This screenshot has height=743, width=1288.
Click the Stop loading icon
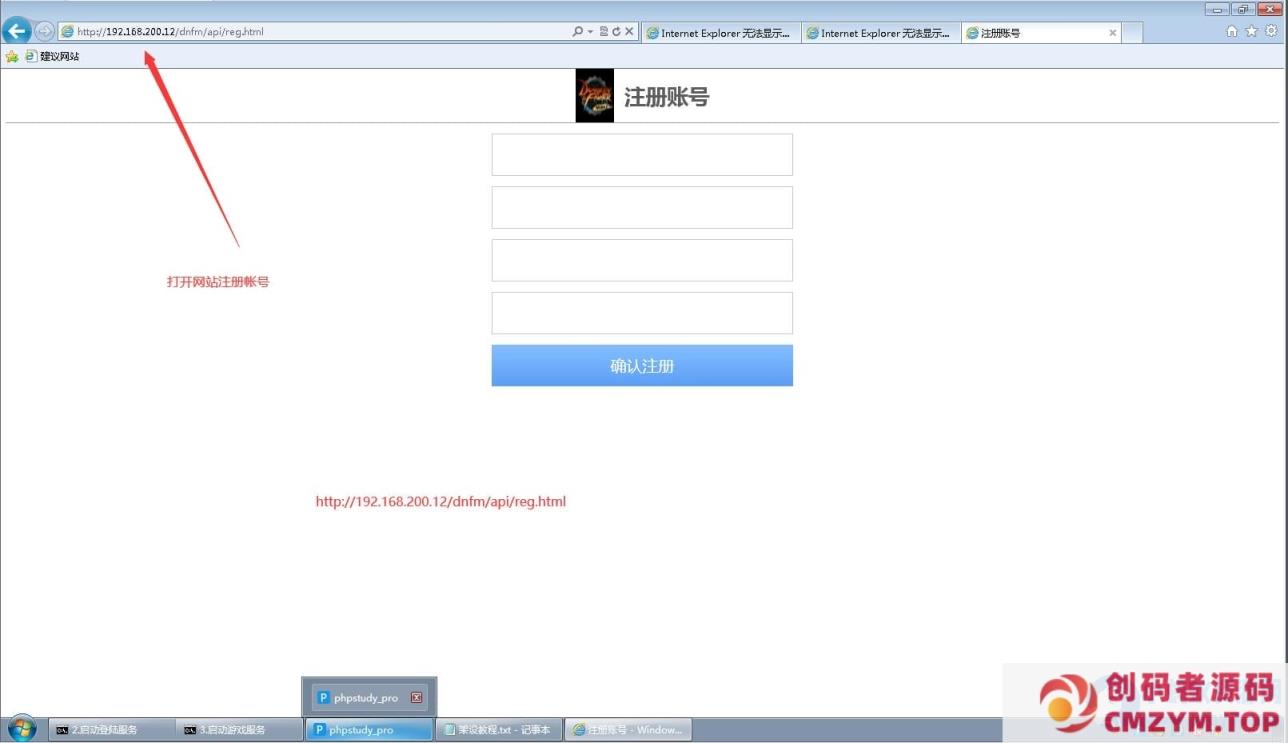coord(629,31)
